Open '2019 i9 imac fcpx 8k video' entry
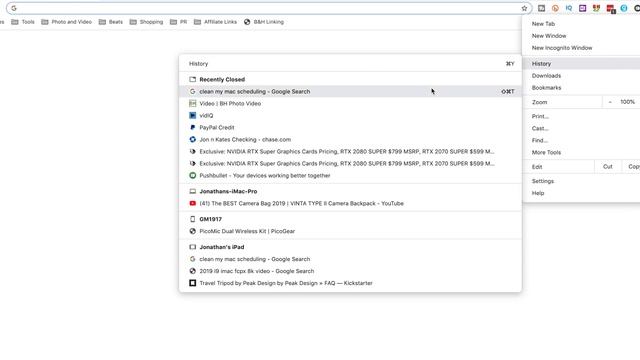Viewport: 640px width, 360px height. tap(350, 271)
